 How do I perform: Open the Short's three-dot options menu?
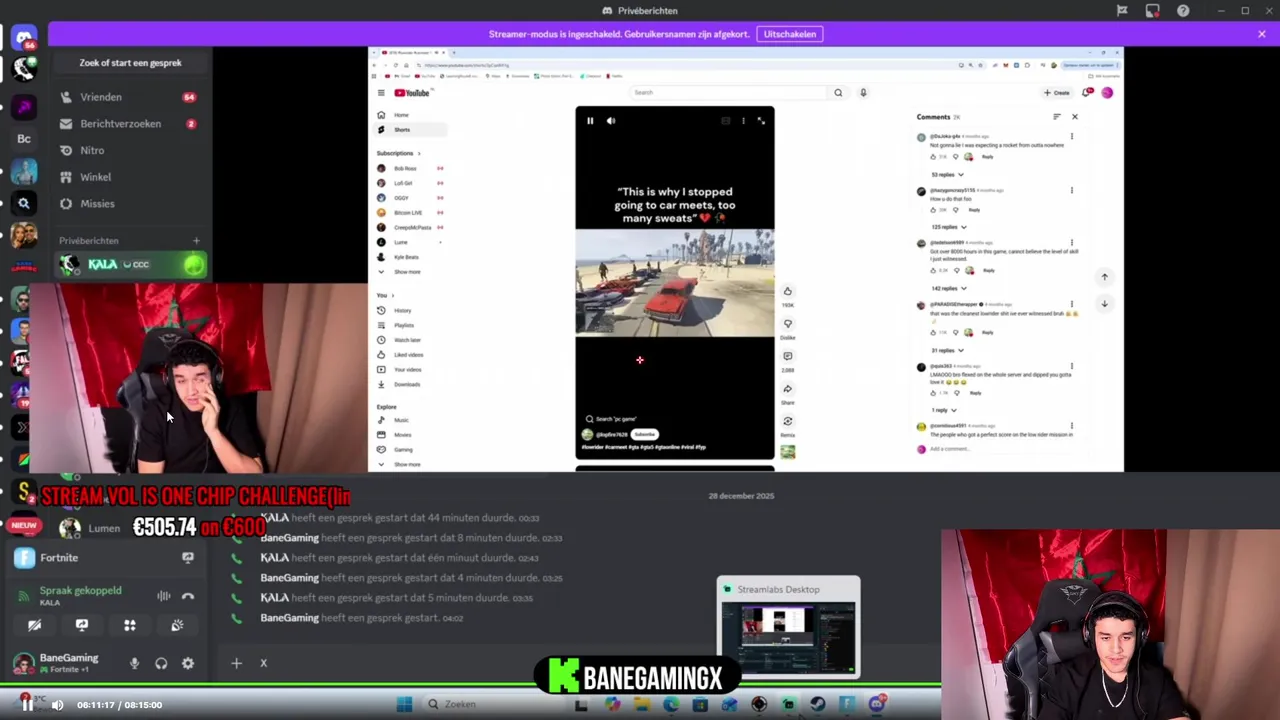pyautogui.click(x=743, y=121)
